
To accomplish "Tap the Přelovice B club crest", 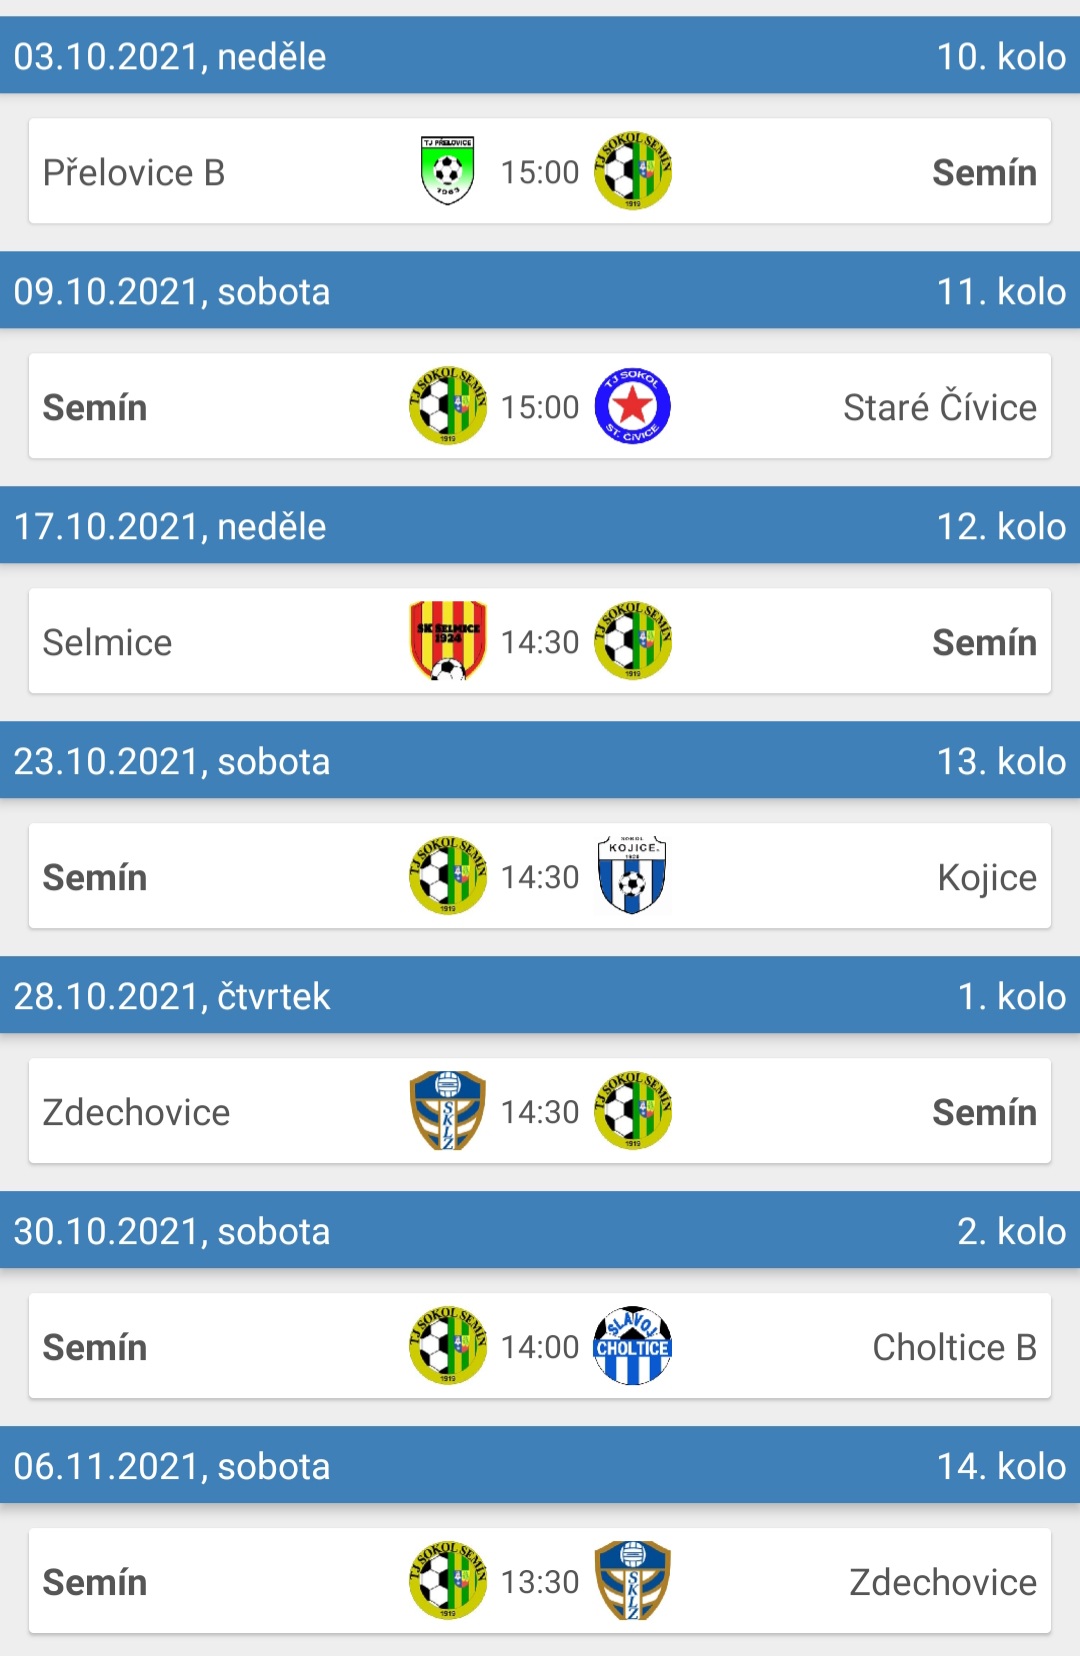I will pyautogui.click(x=447, y=171).
